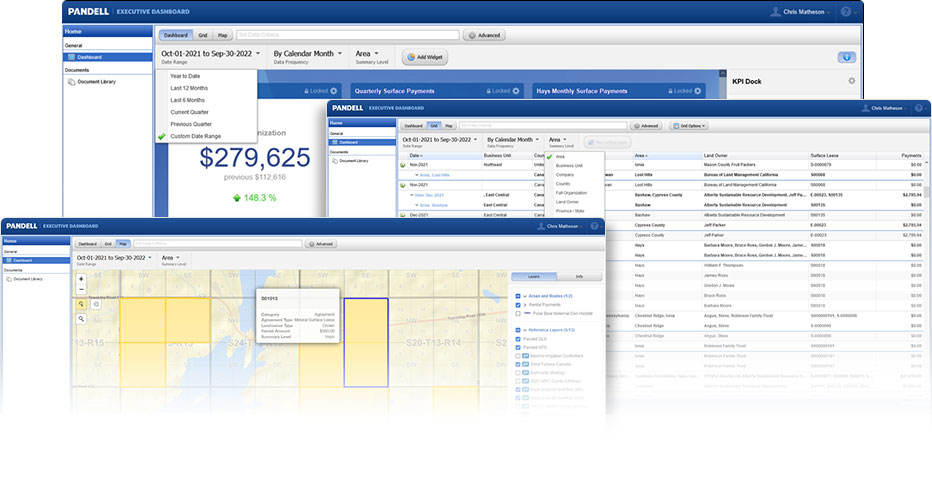932x487 pixels.
Task: Zoom in on the map with the plus button
Action: [x=81, y=279]
